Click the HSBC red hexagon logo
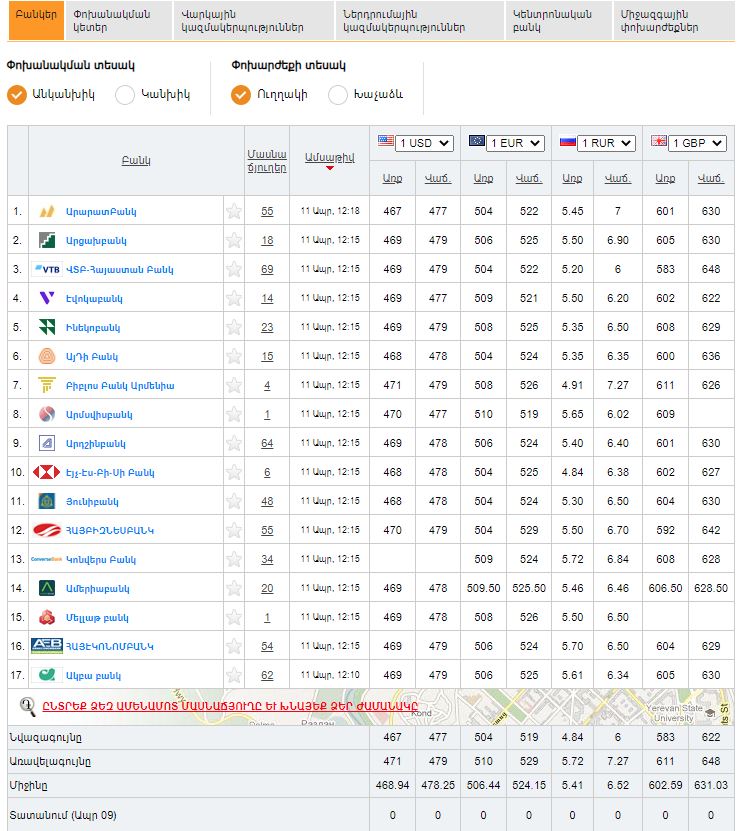This screenshot has width=738, height=831. (x=47, y=472)
